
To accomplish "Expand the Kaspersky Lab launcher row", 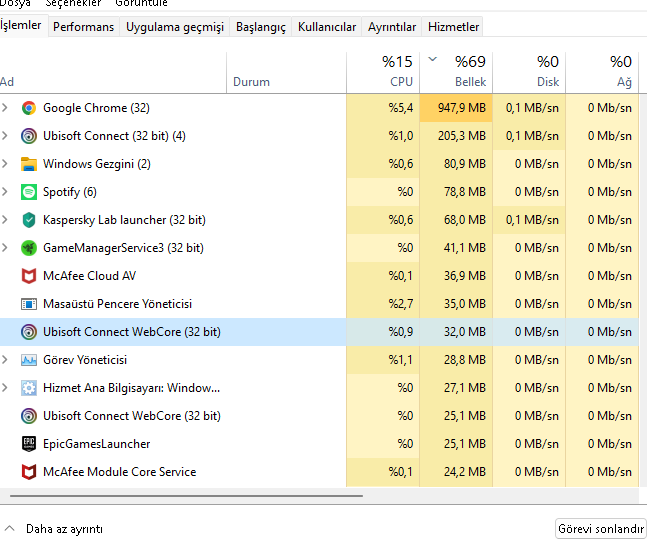I will (5, 220).
